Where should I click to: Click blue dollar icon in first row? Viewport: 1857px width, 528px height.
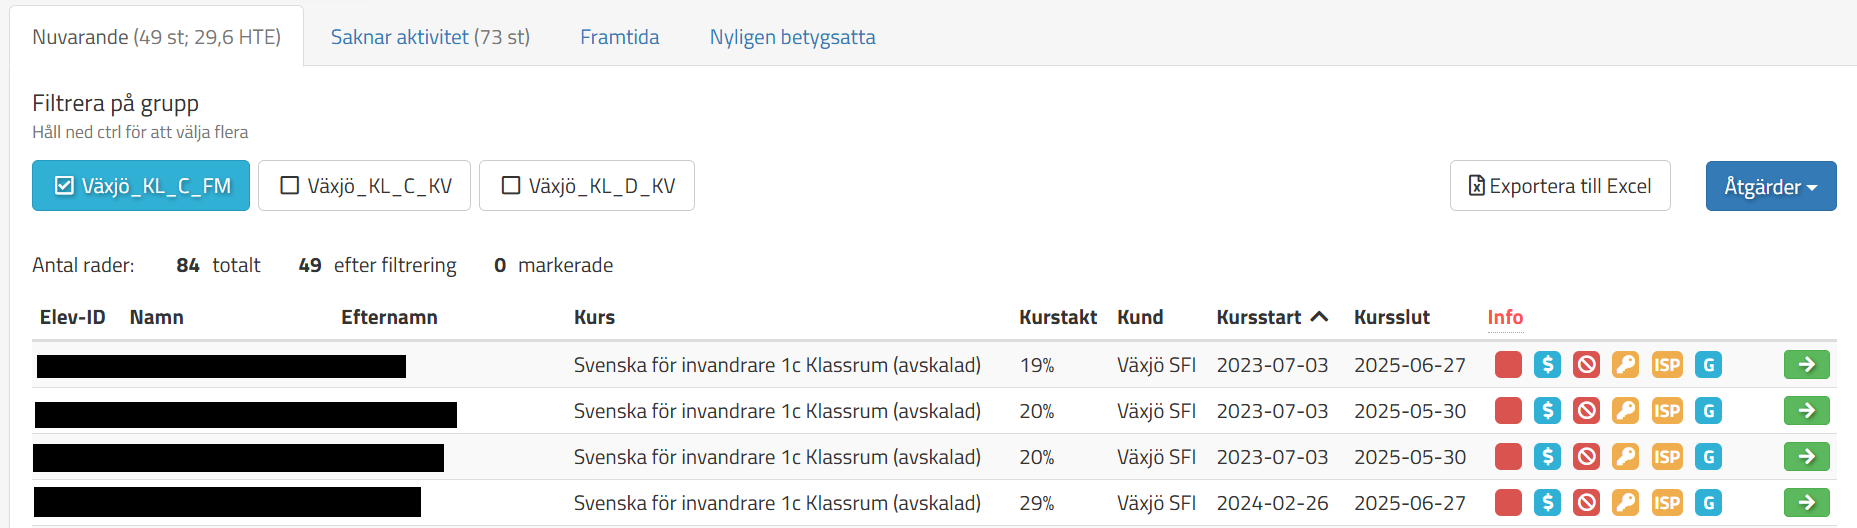click(1547, 365)
